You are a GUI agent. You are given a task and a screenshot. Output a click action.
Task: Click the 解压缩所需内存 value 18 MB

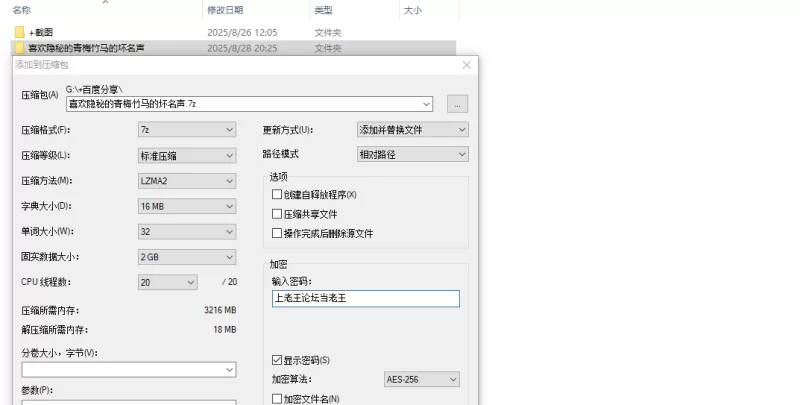[224, 330]
